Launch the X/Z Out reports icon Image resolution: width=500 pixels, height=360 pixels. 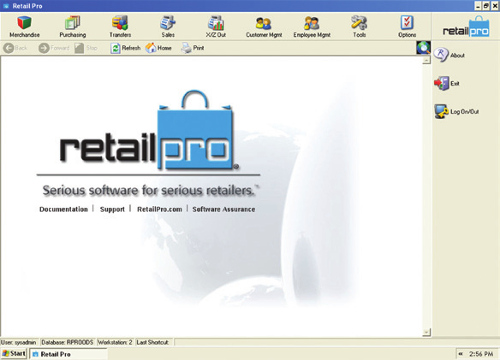pos(216,27)
